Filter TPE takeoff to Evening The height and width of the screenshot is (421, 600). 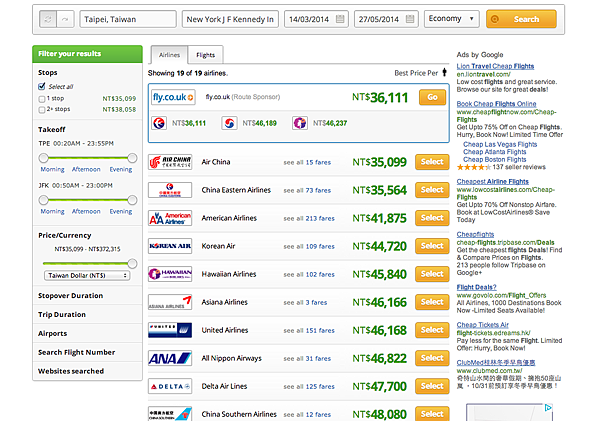point(121,169)
